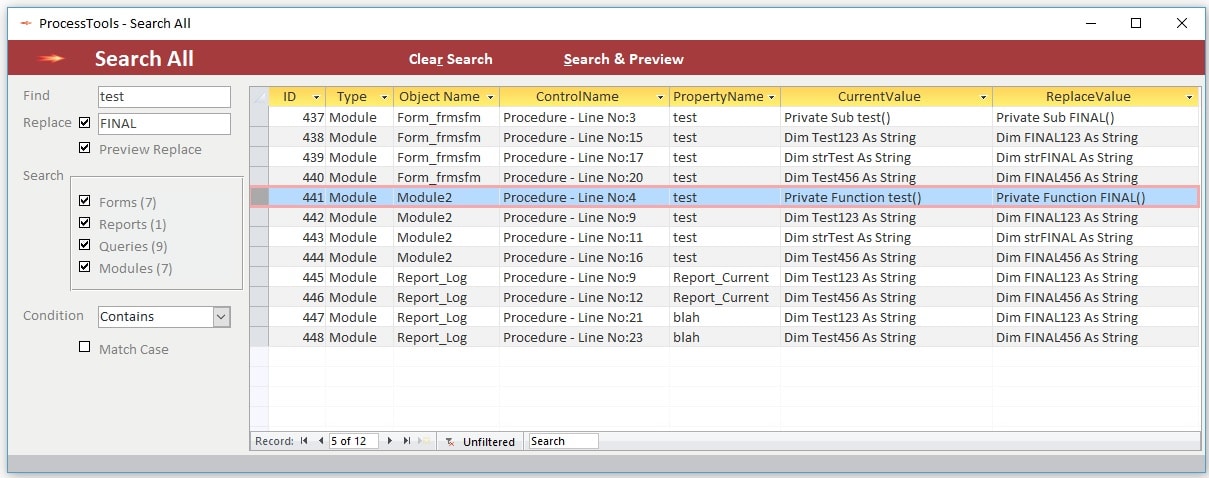This screenshot has height=478, width=1209.
Task: Click 'Dim strTest As String' in row 439
Action: coord(886,157)
